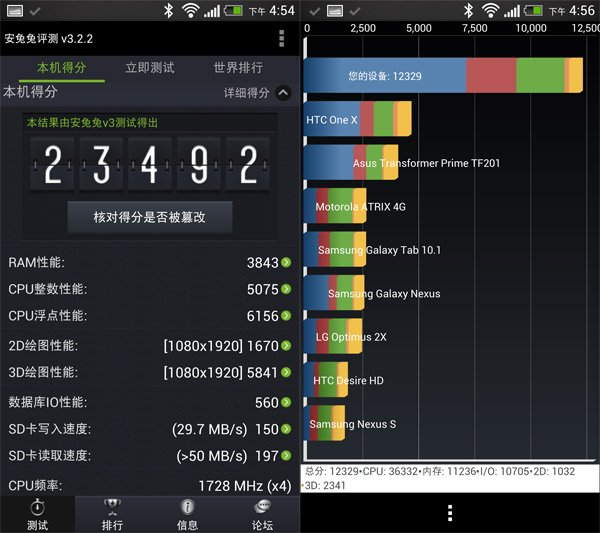Open the 排行 trophy tab at bottom
Viewport: 600px width, 533px height.
112,514
